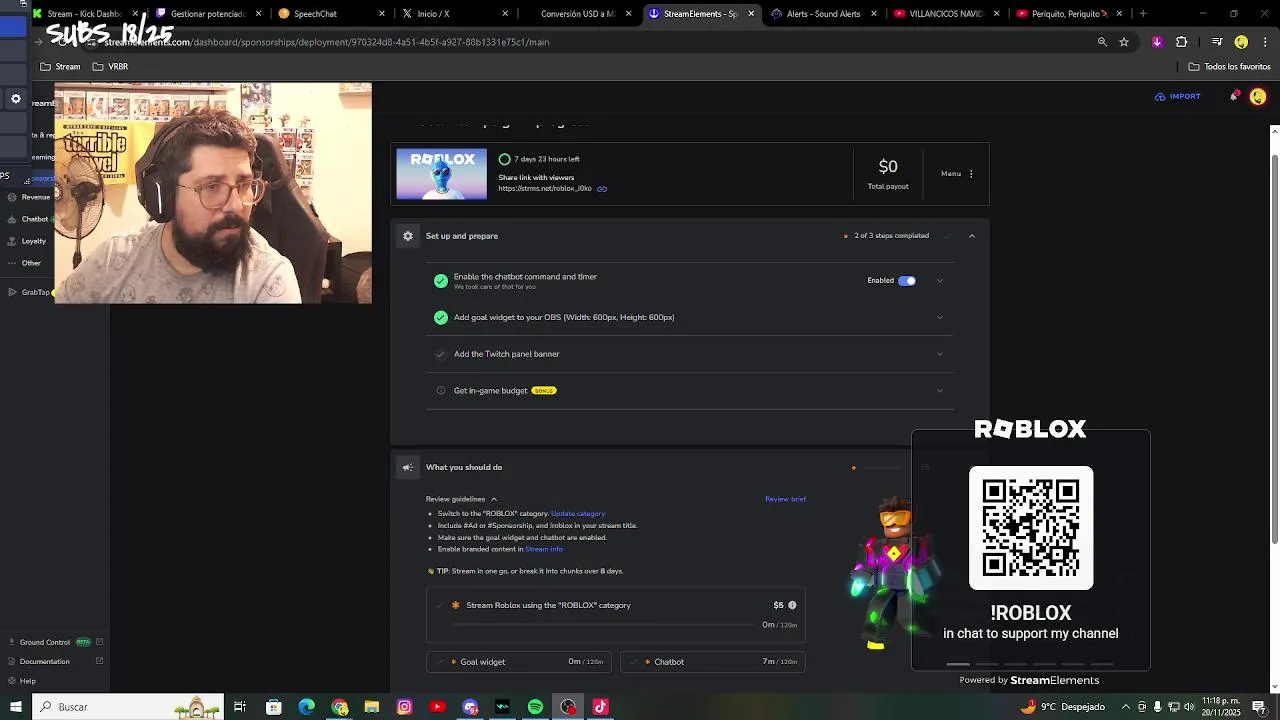Click the checkmark on Chatbot task
This screenshot has height=720, width=1280.
(633, 662)
